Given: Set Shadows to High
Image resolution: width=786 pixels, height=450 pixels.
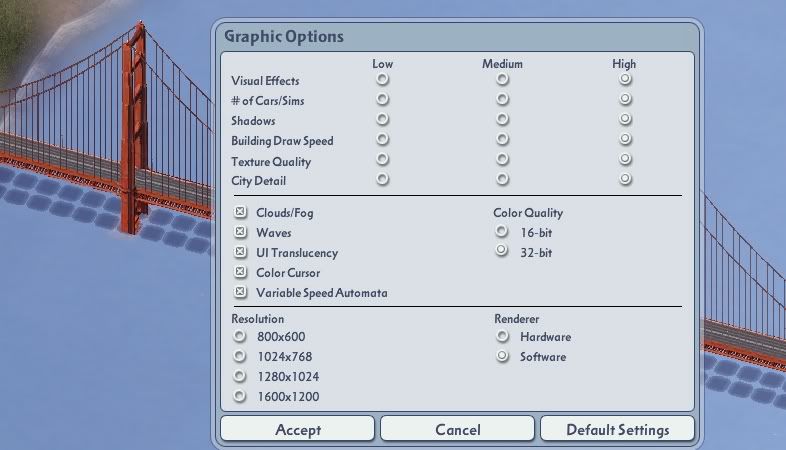Looking at the screenshot, I should (625, 119).
